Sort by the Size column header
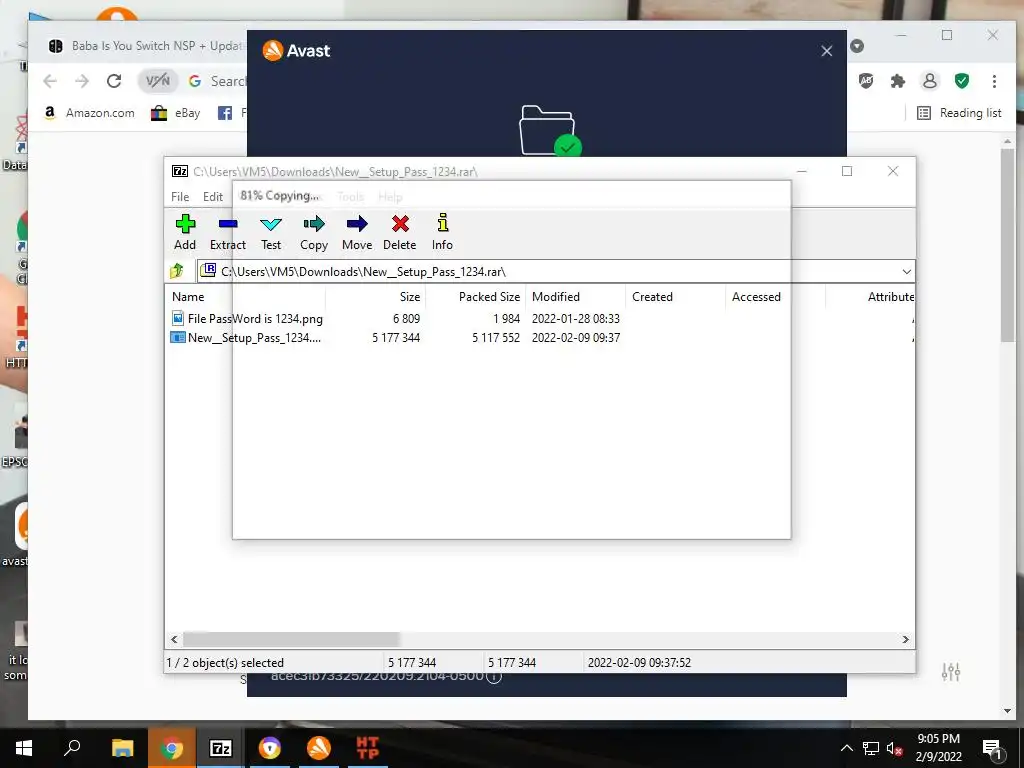The height and width of the screenshot is (768, 1024). 409,296
